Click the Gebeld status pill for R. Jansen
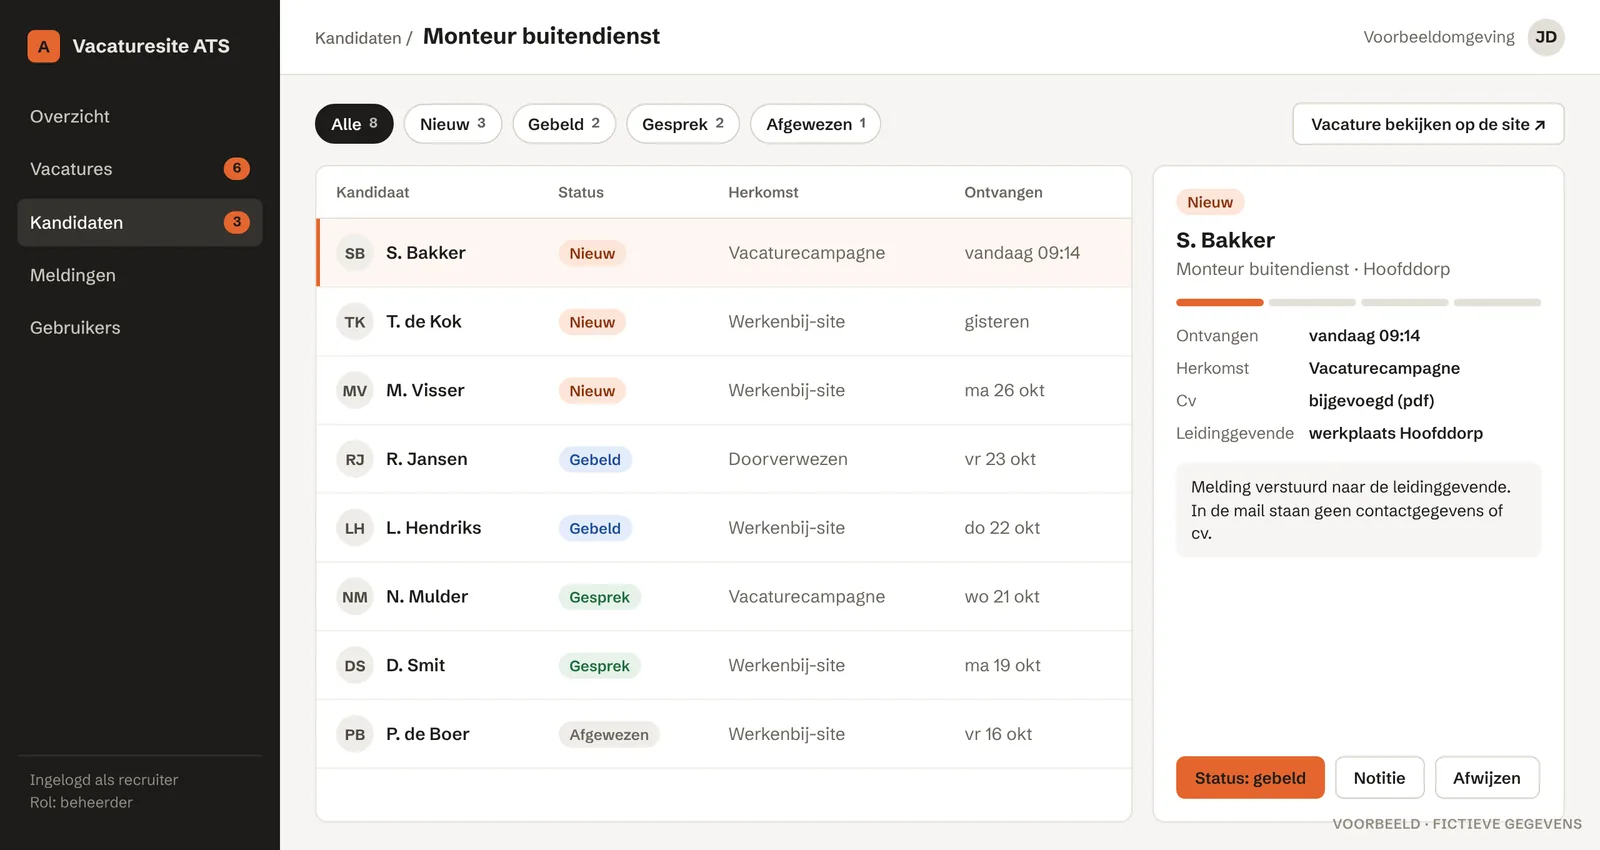Image resolution: width=1600 pixels, height=850 pixels. (595, 460)
